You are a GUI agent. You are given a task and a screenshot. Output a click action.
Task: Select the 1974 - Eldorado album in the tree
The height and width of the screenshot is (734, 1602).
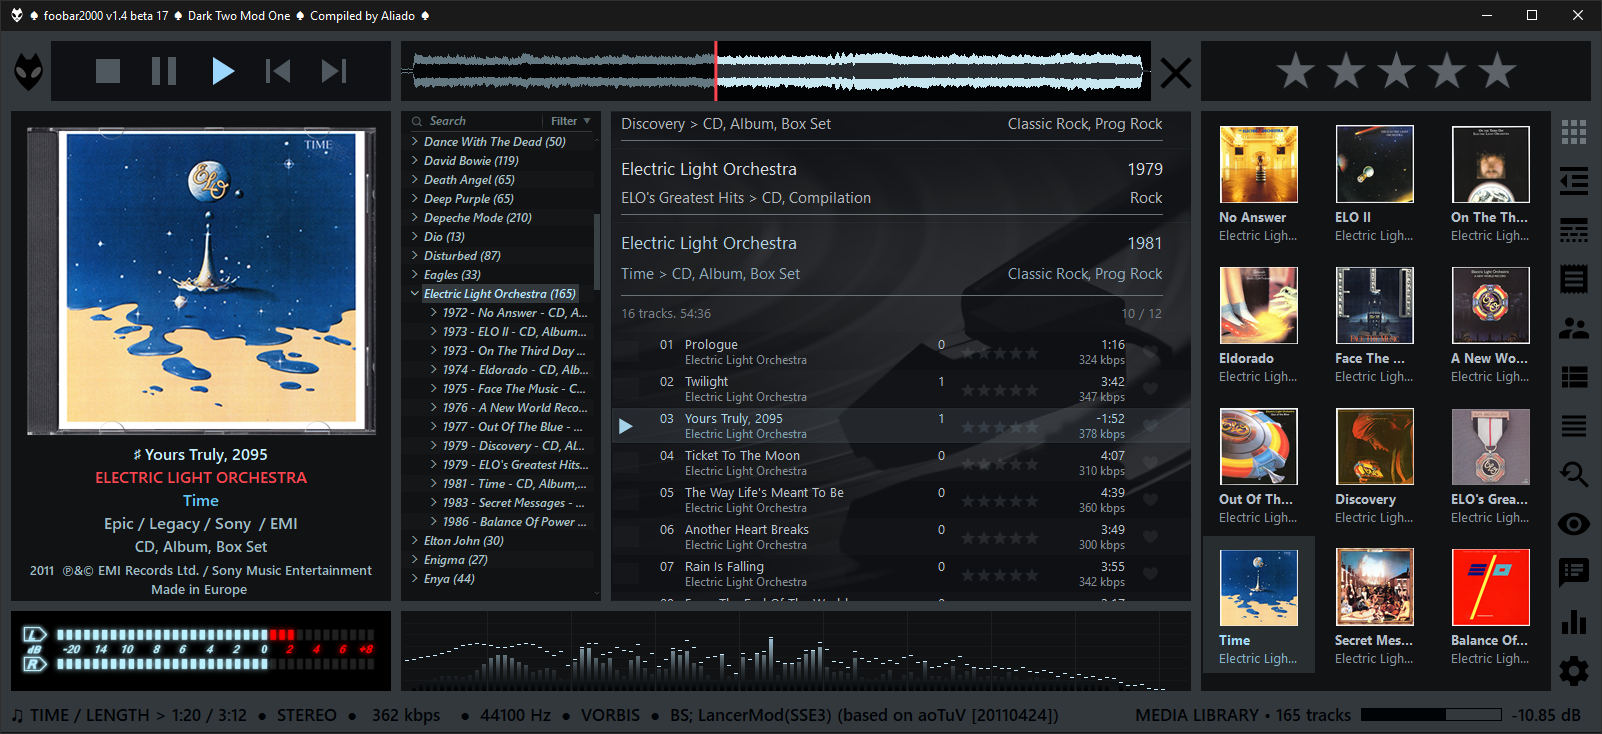tap(515, 370)
